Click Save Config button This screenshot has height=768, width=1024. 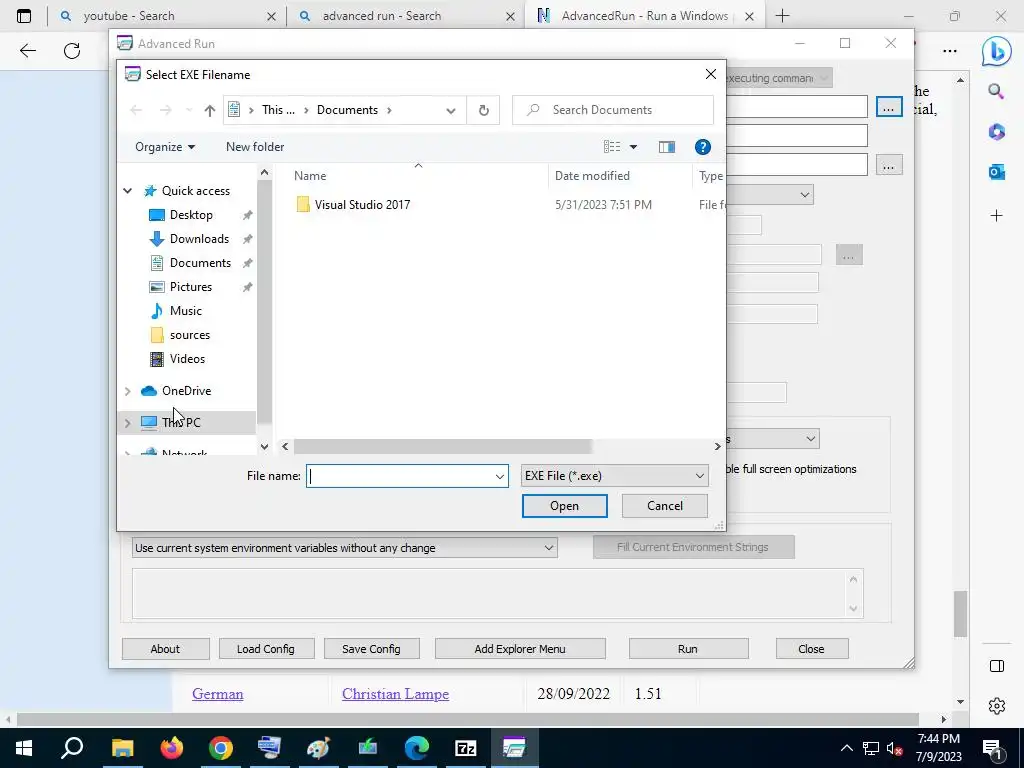click(x=371, y=649)
